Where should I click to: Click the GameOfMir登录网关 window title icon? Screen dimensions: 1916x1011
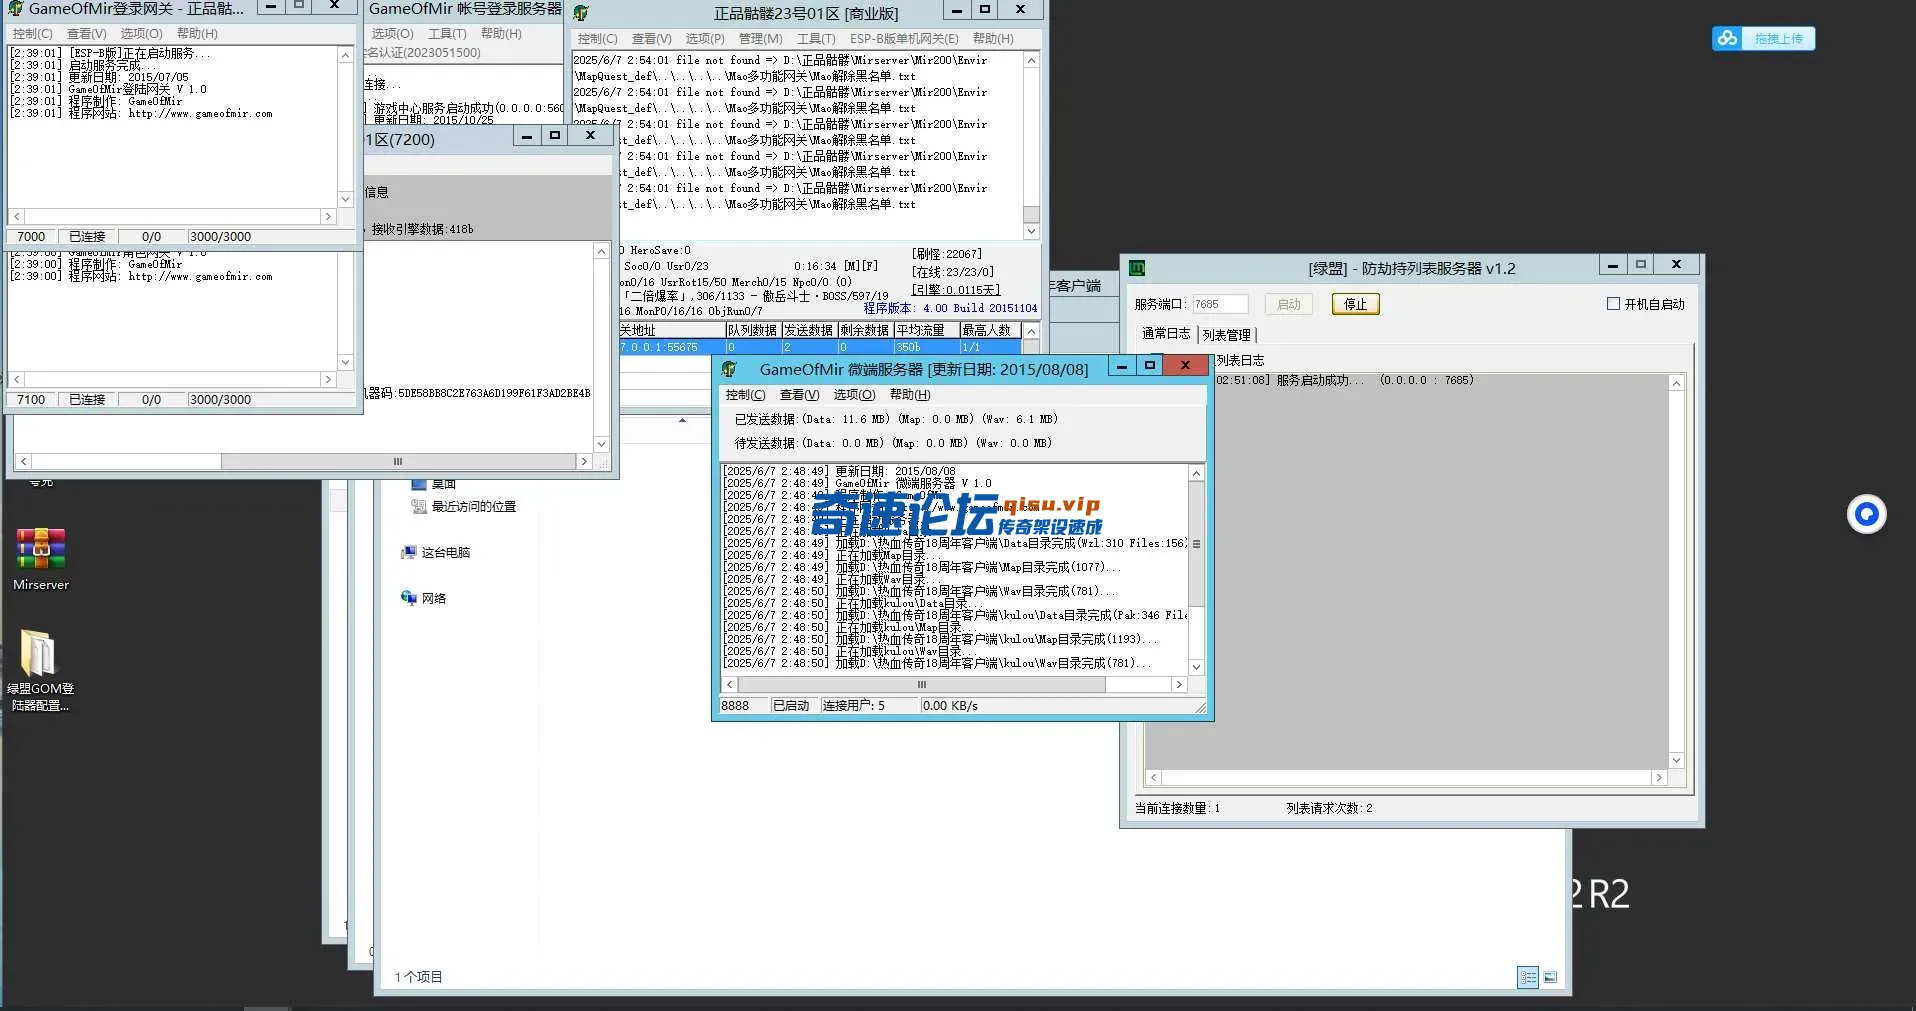coord(15,8)
